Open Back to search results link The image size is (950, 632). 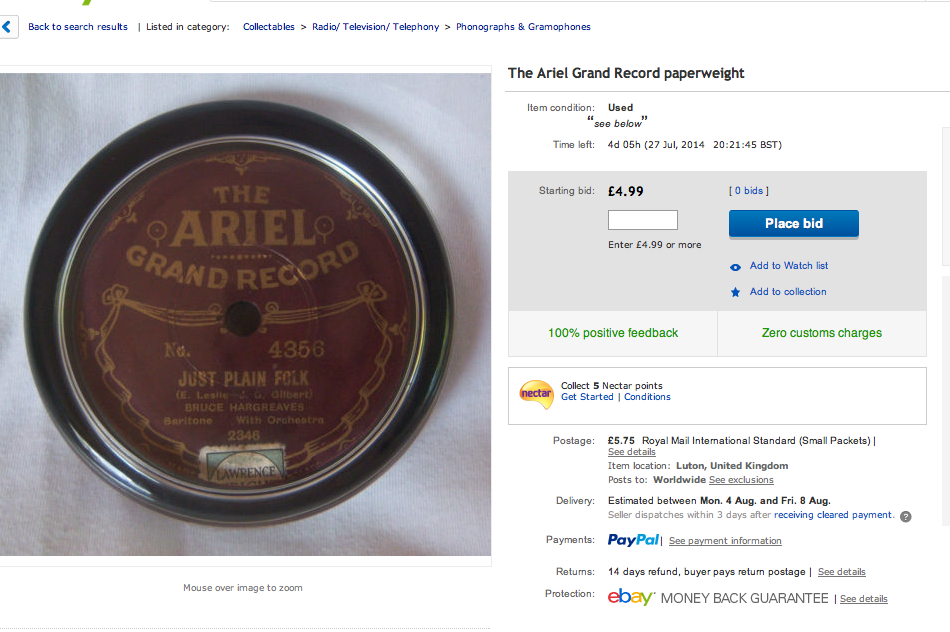(78, 27)
